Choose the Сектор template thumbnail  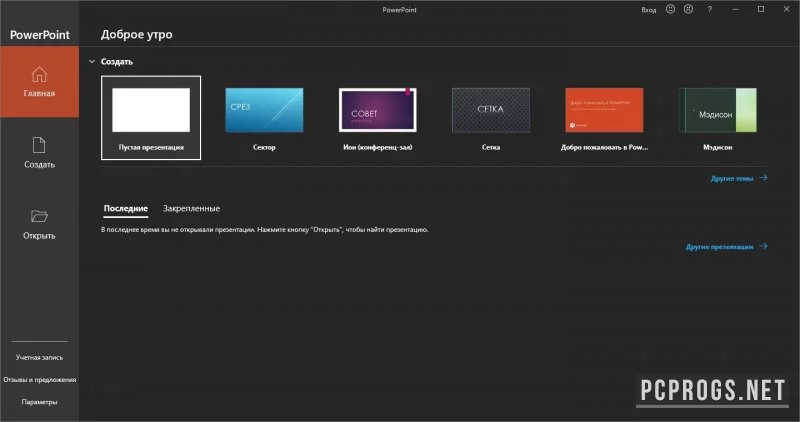coord(264,110)
